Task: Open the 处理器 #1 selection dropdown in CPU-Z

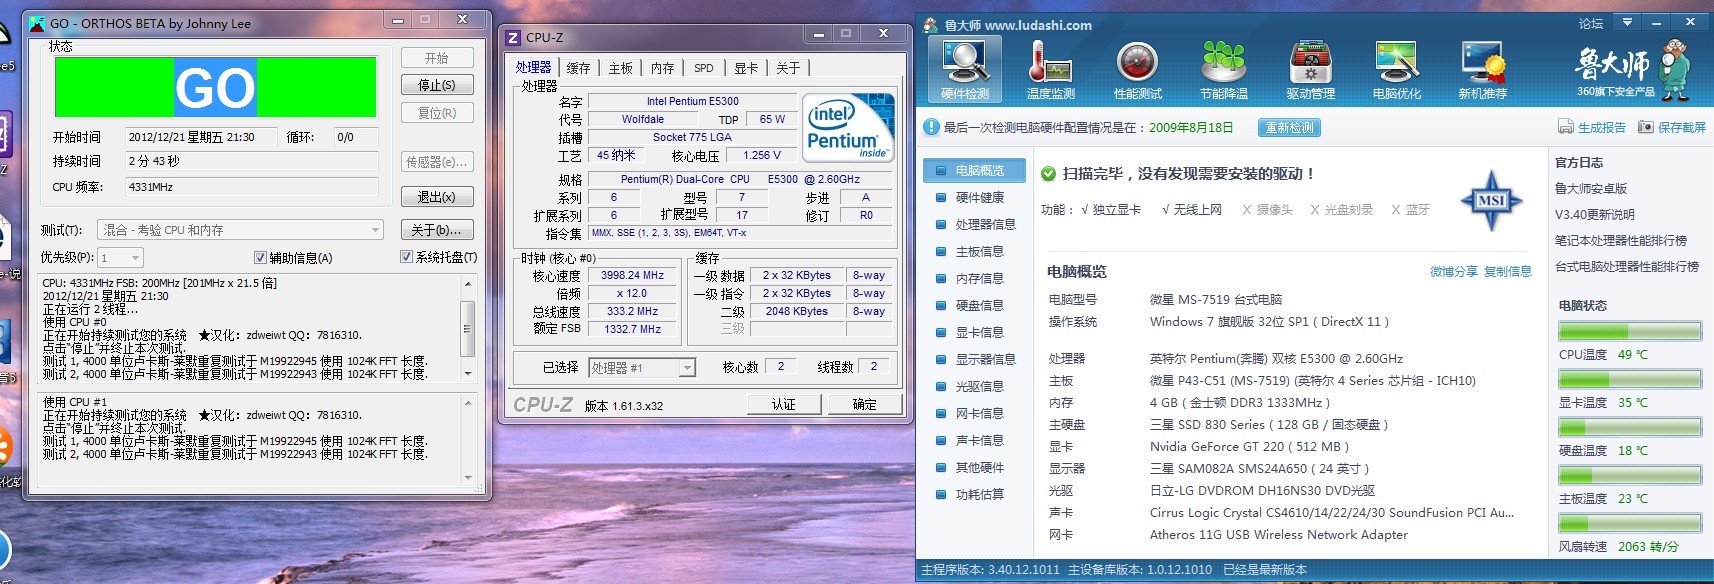Action: [x=641, y=368]
